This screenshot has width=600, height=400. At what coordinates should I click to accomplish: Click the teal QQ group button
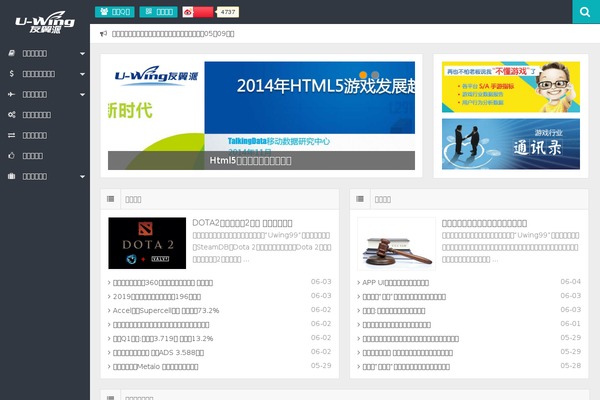click(115, 12)
